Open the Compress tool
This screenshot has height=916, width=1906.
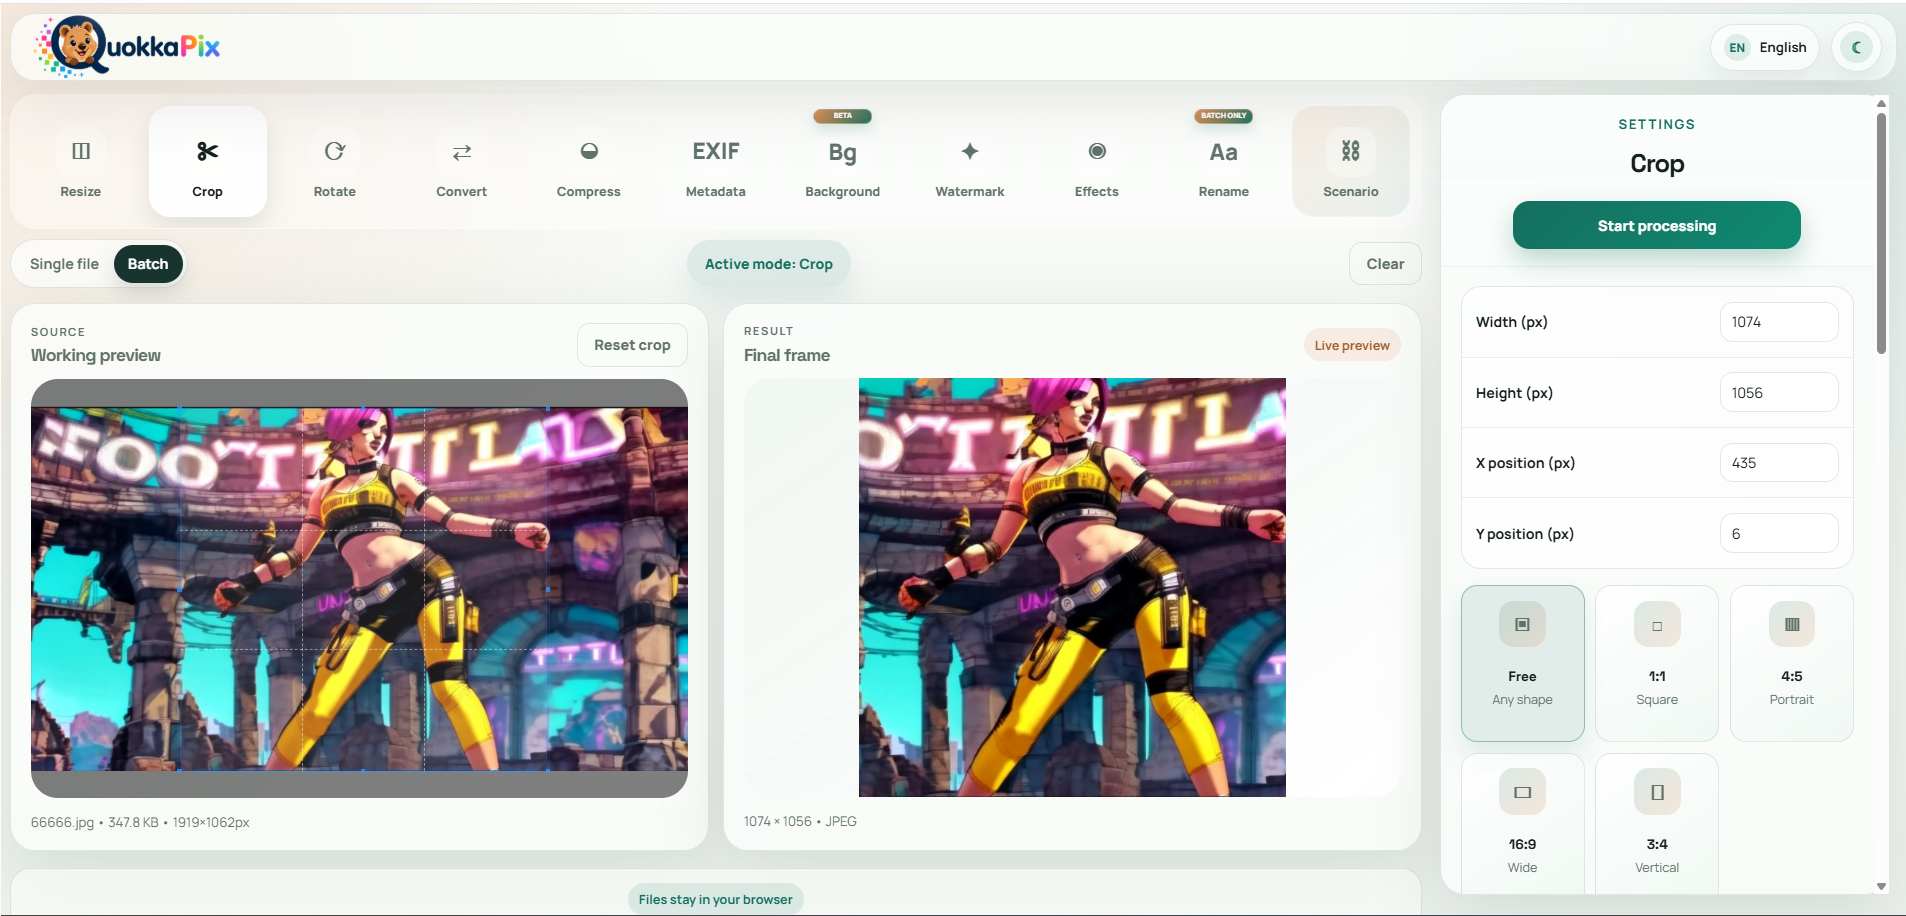point(589,162)
